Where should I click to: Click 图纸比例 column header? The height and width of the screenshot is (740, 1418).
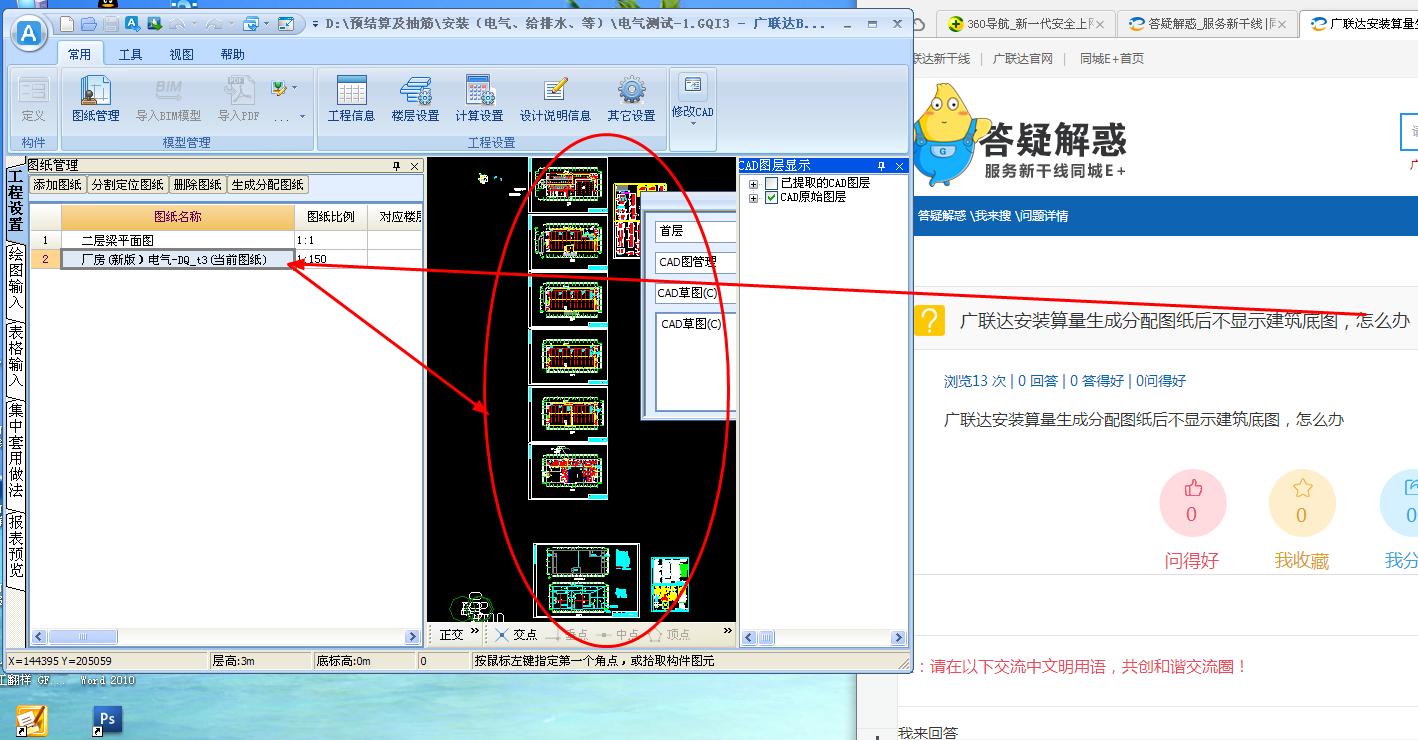[331, 216]
